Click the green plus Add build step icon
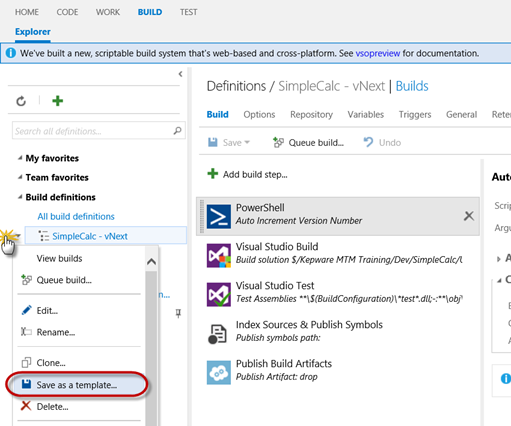 click(213, 174)
